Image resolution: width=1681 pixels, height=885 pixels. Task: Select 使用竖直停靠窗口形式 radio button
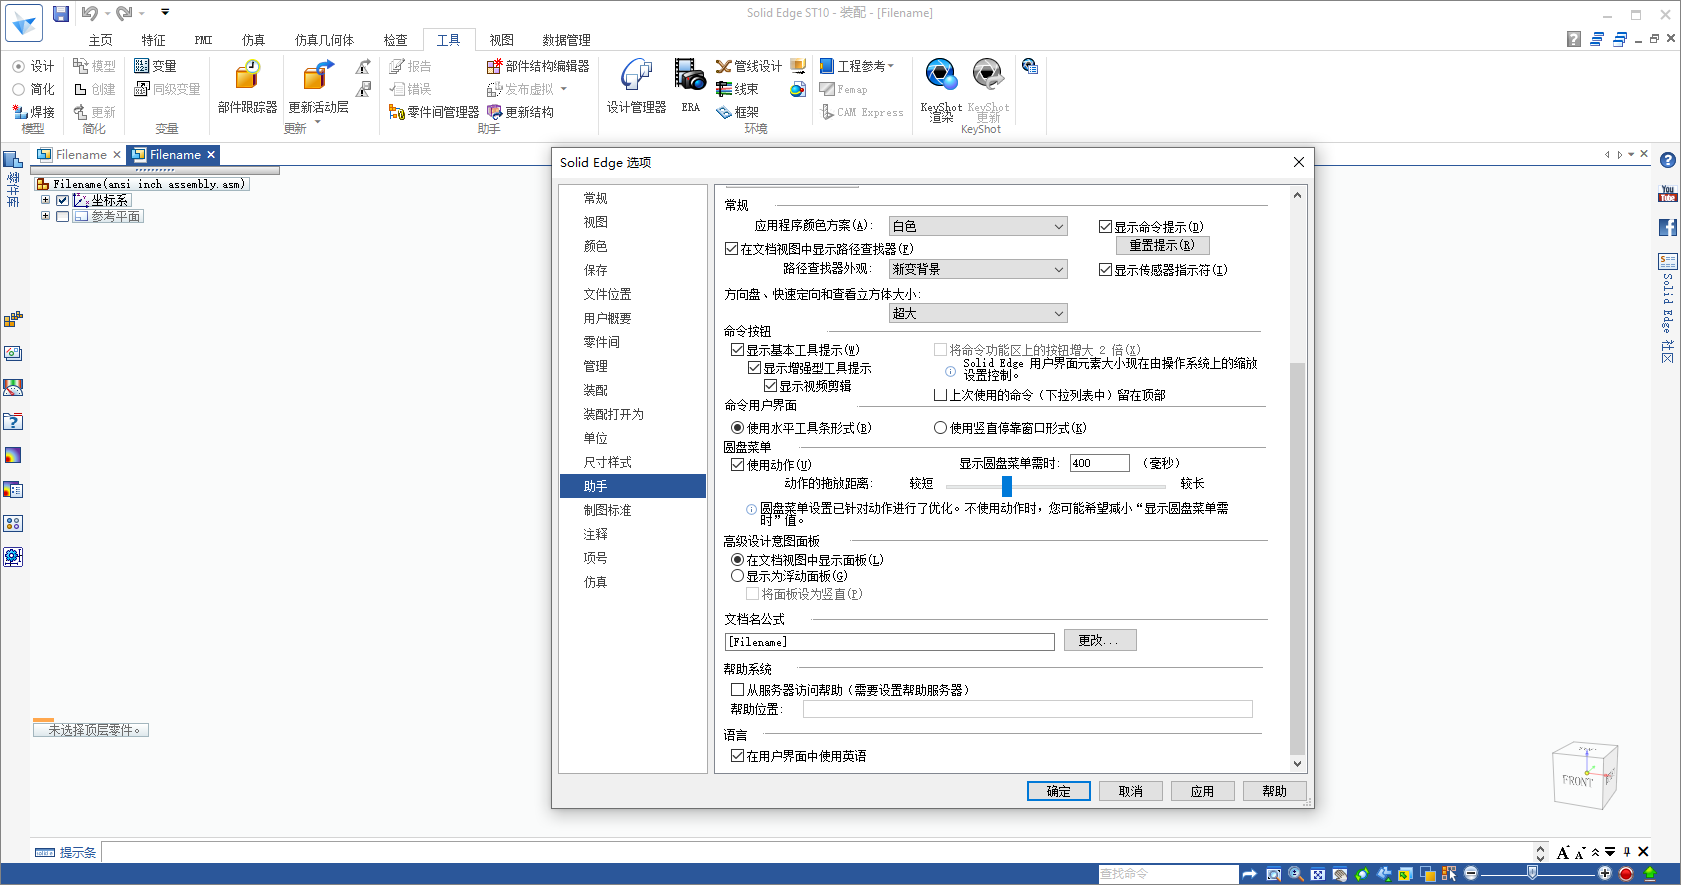(x=940, y=428)
